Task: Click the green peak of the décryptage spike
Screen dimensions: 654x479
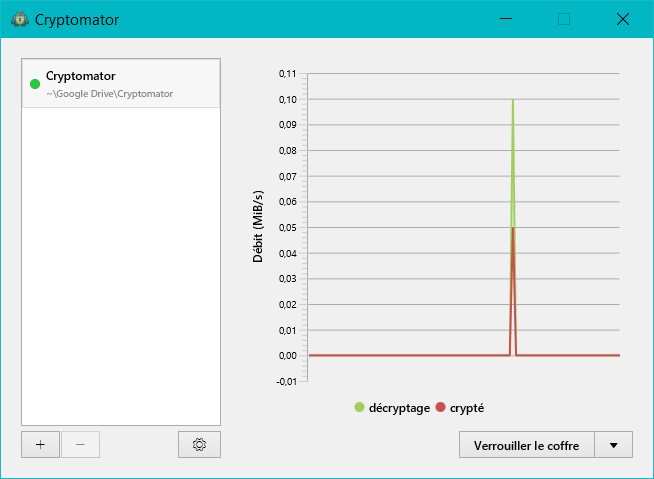Action: [x=513, y=101]
